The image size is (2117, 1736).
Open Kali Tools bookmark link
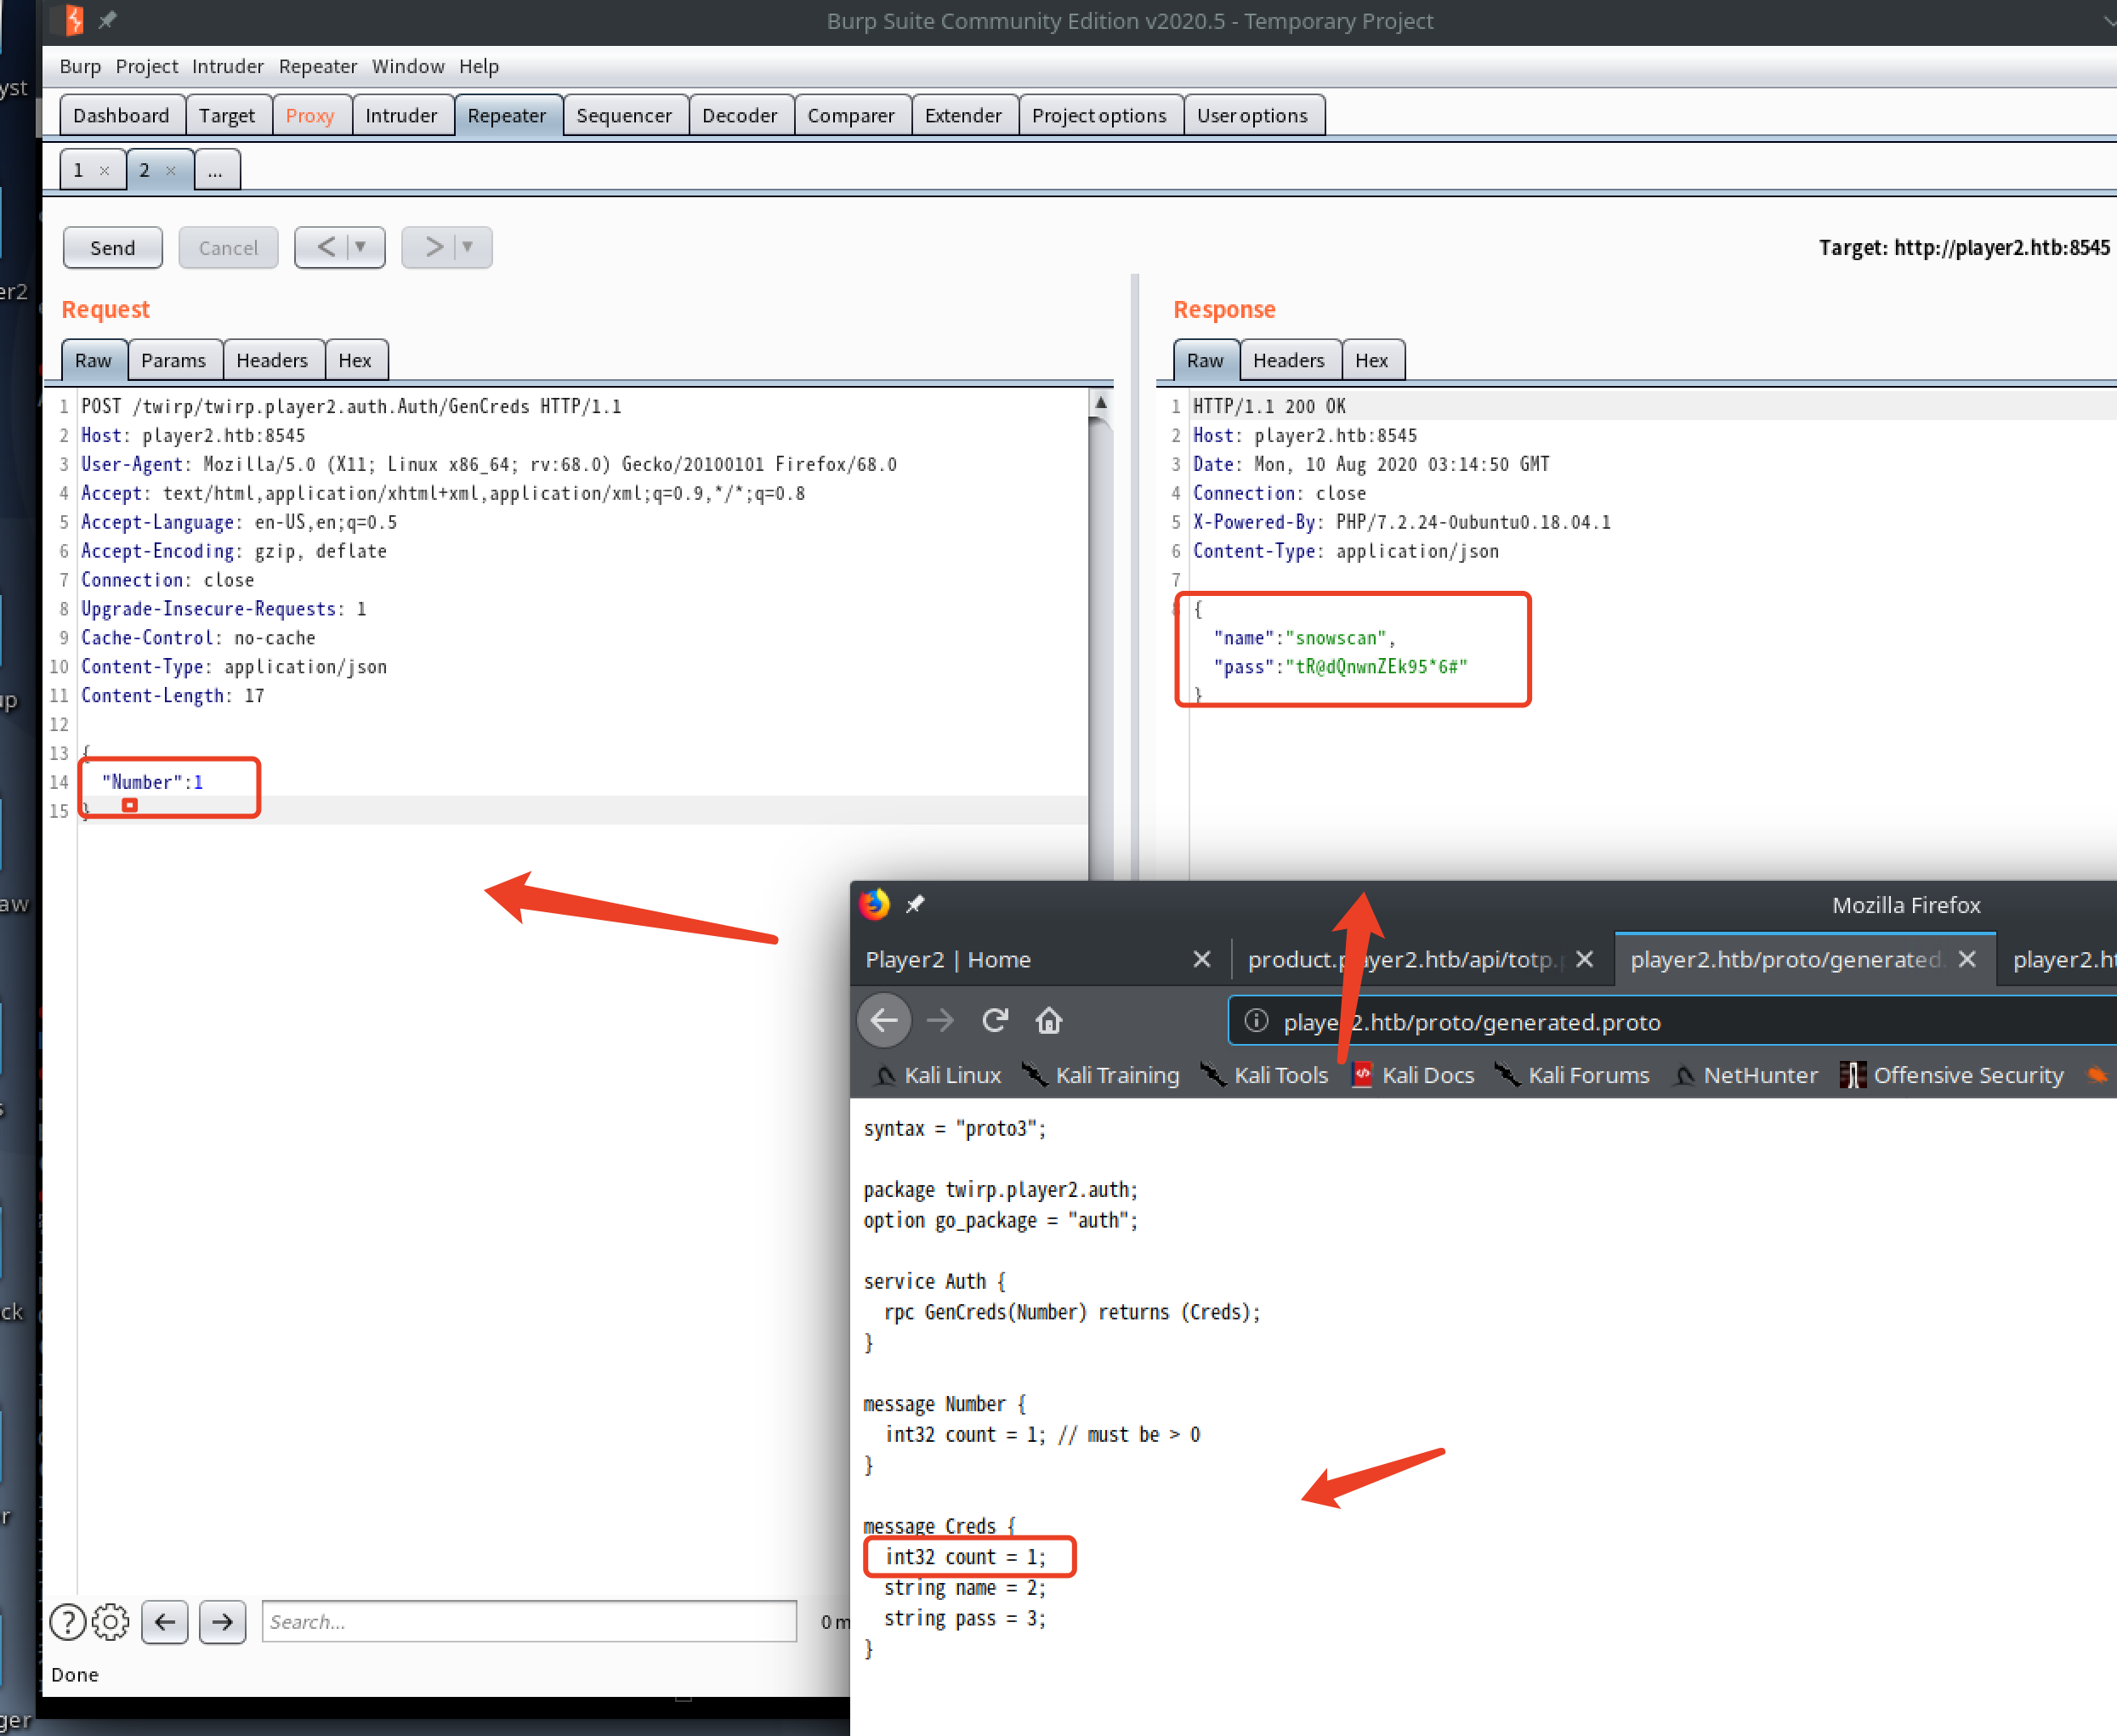tap(1280, 1075)
